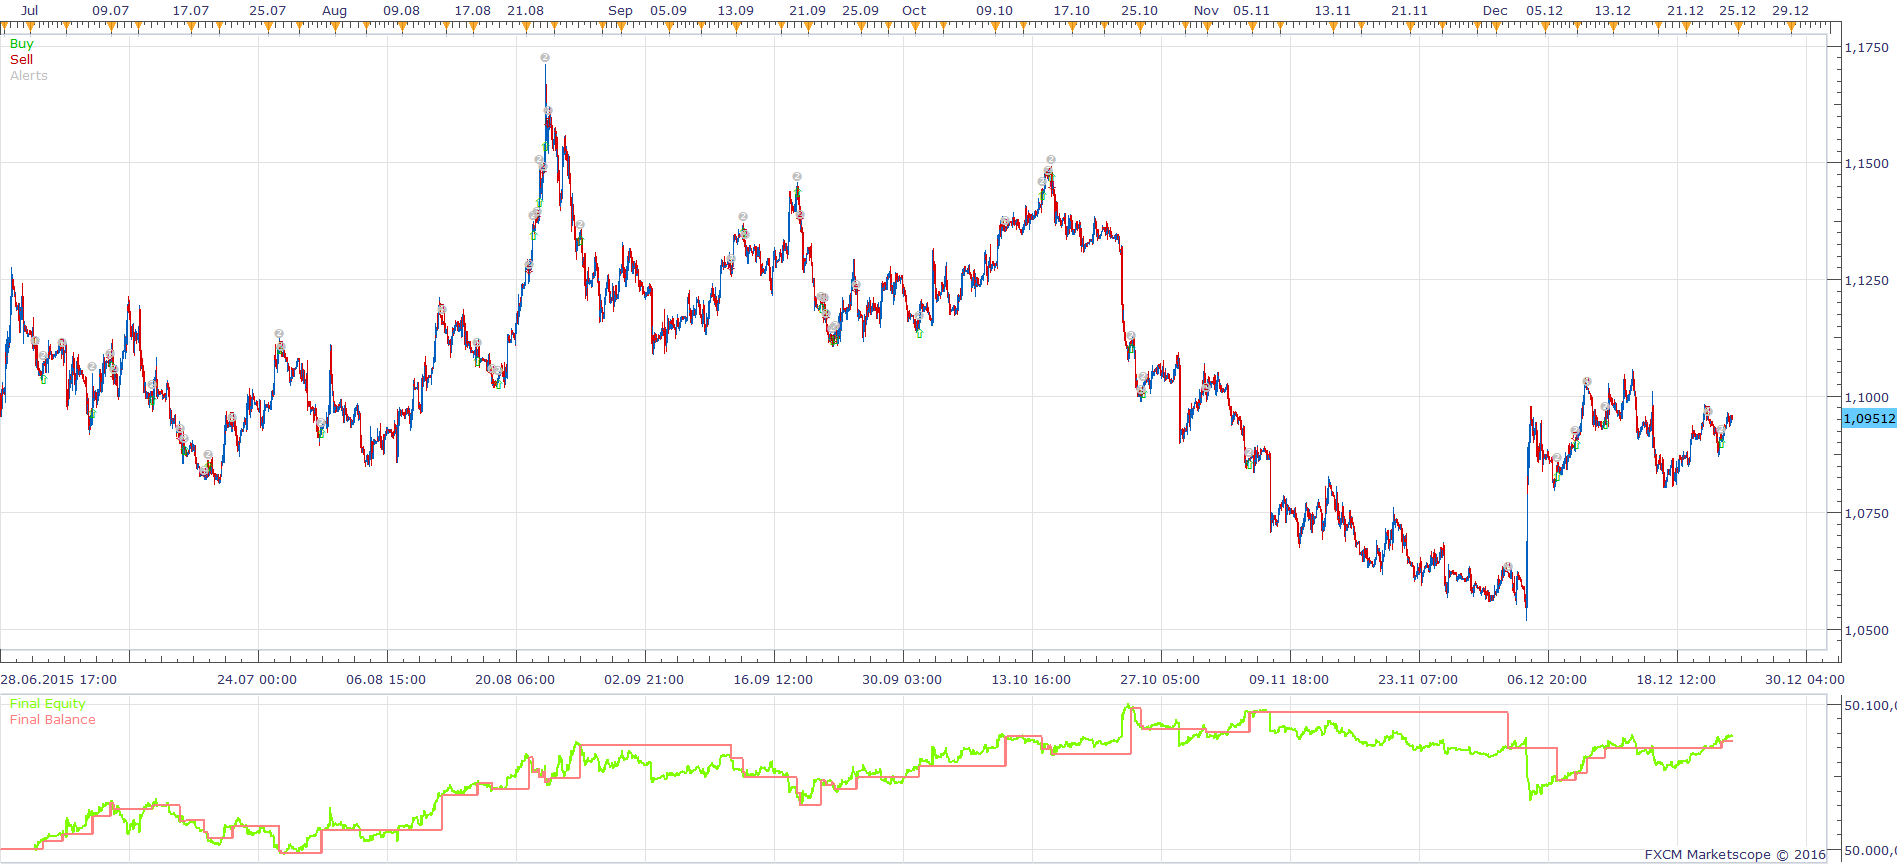Image resolution: width=1899 pixels, height=864 pixels.
Task: Select the Final Equity legend label
Action: click(48, 704)
